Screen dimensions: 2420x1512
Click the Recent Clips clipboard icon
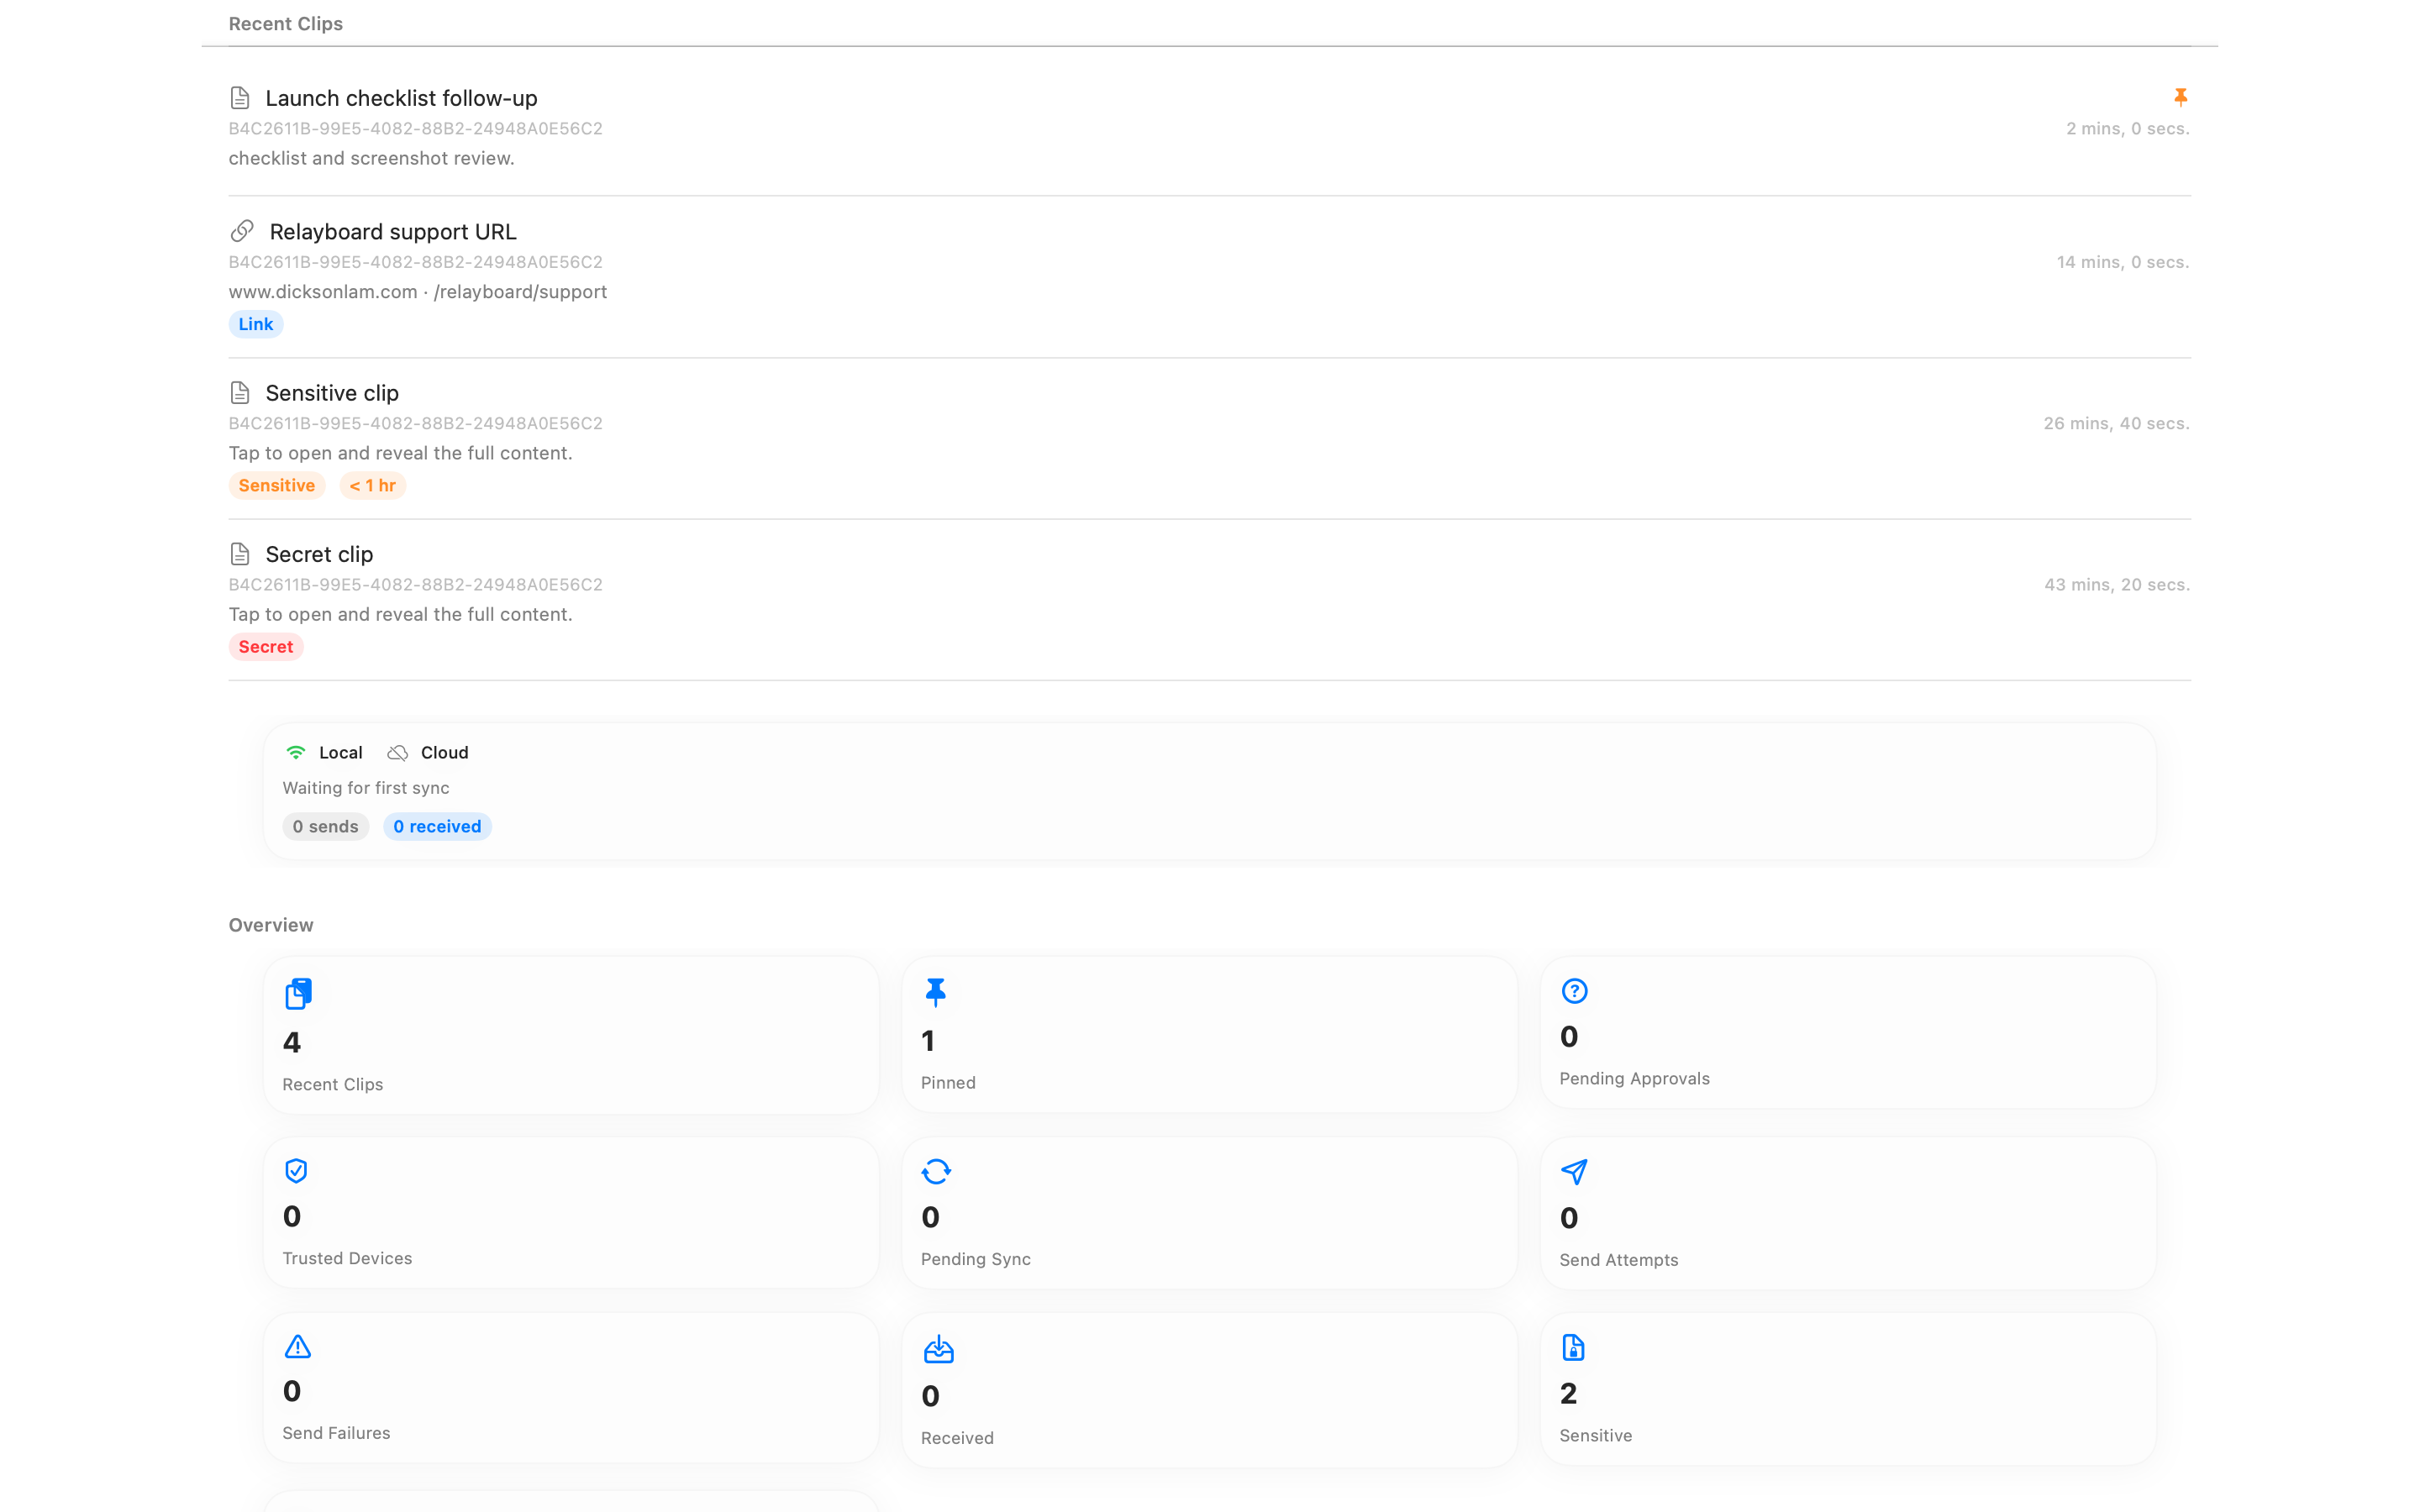pos(298,994)
